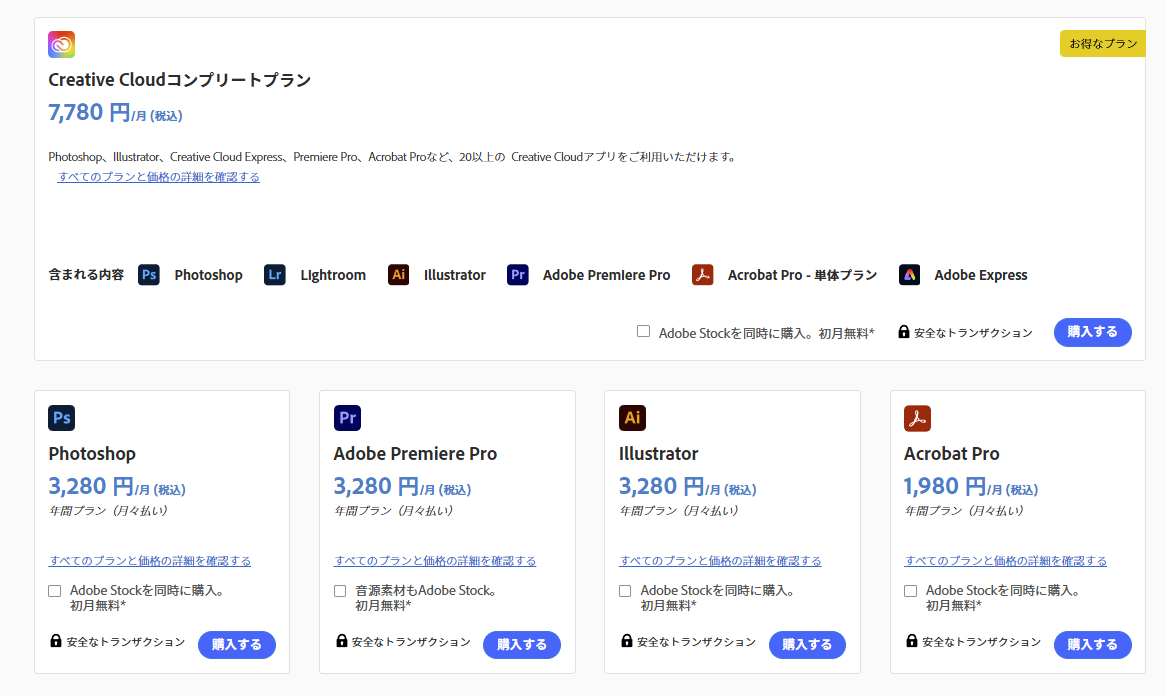The image size is (1166, 696).
Task: Click the 7,780 円 price text
Action: [x=115, y=112]
